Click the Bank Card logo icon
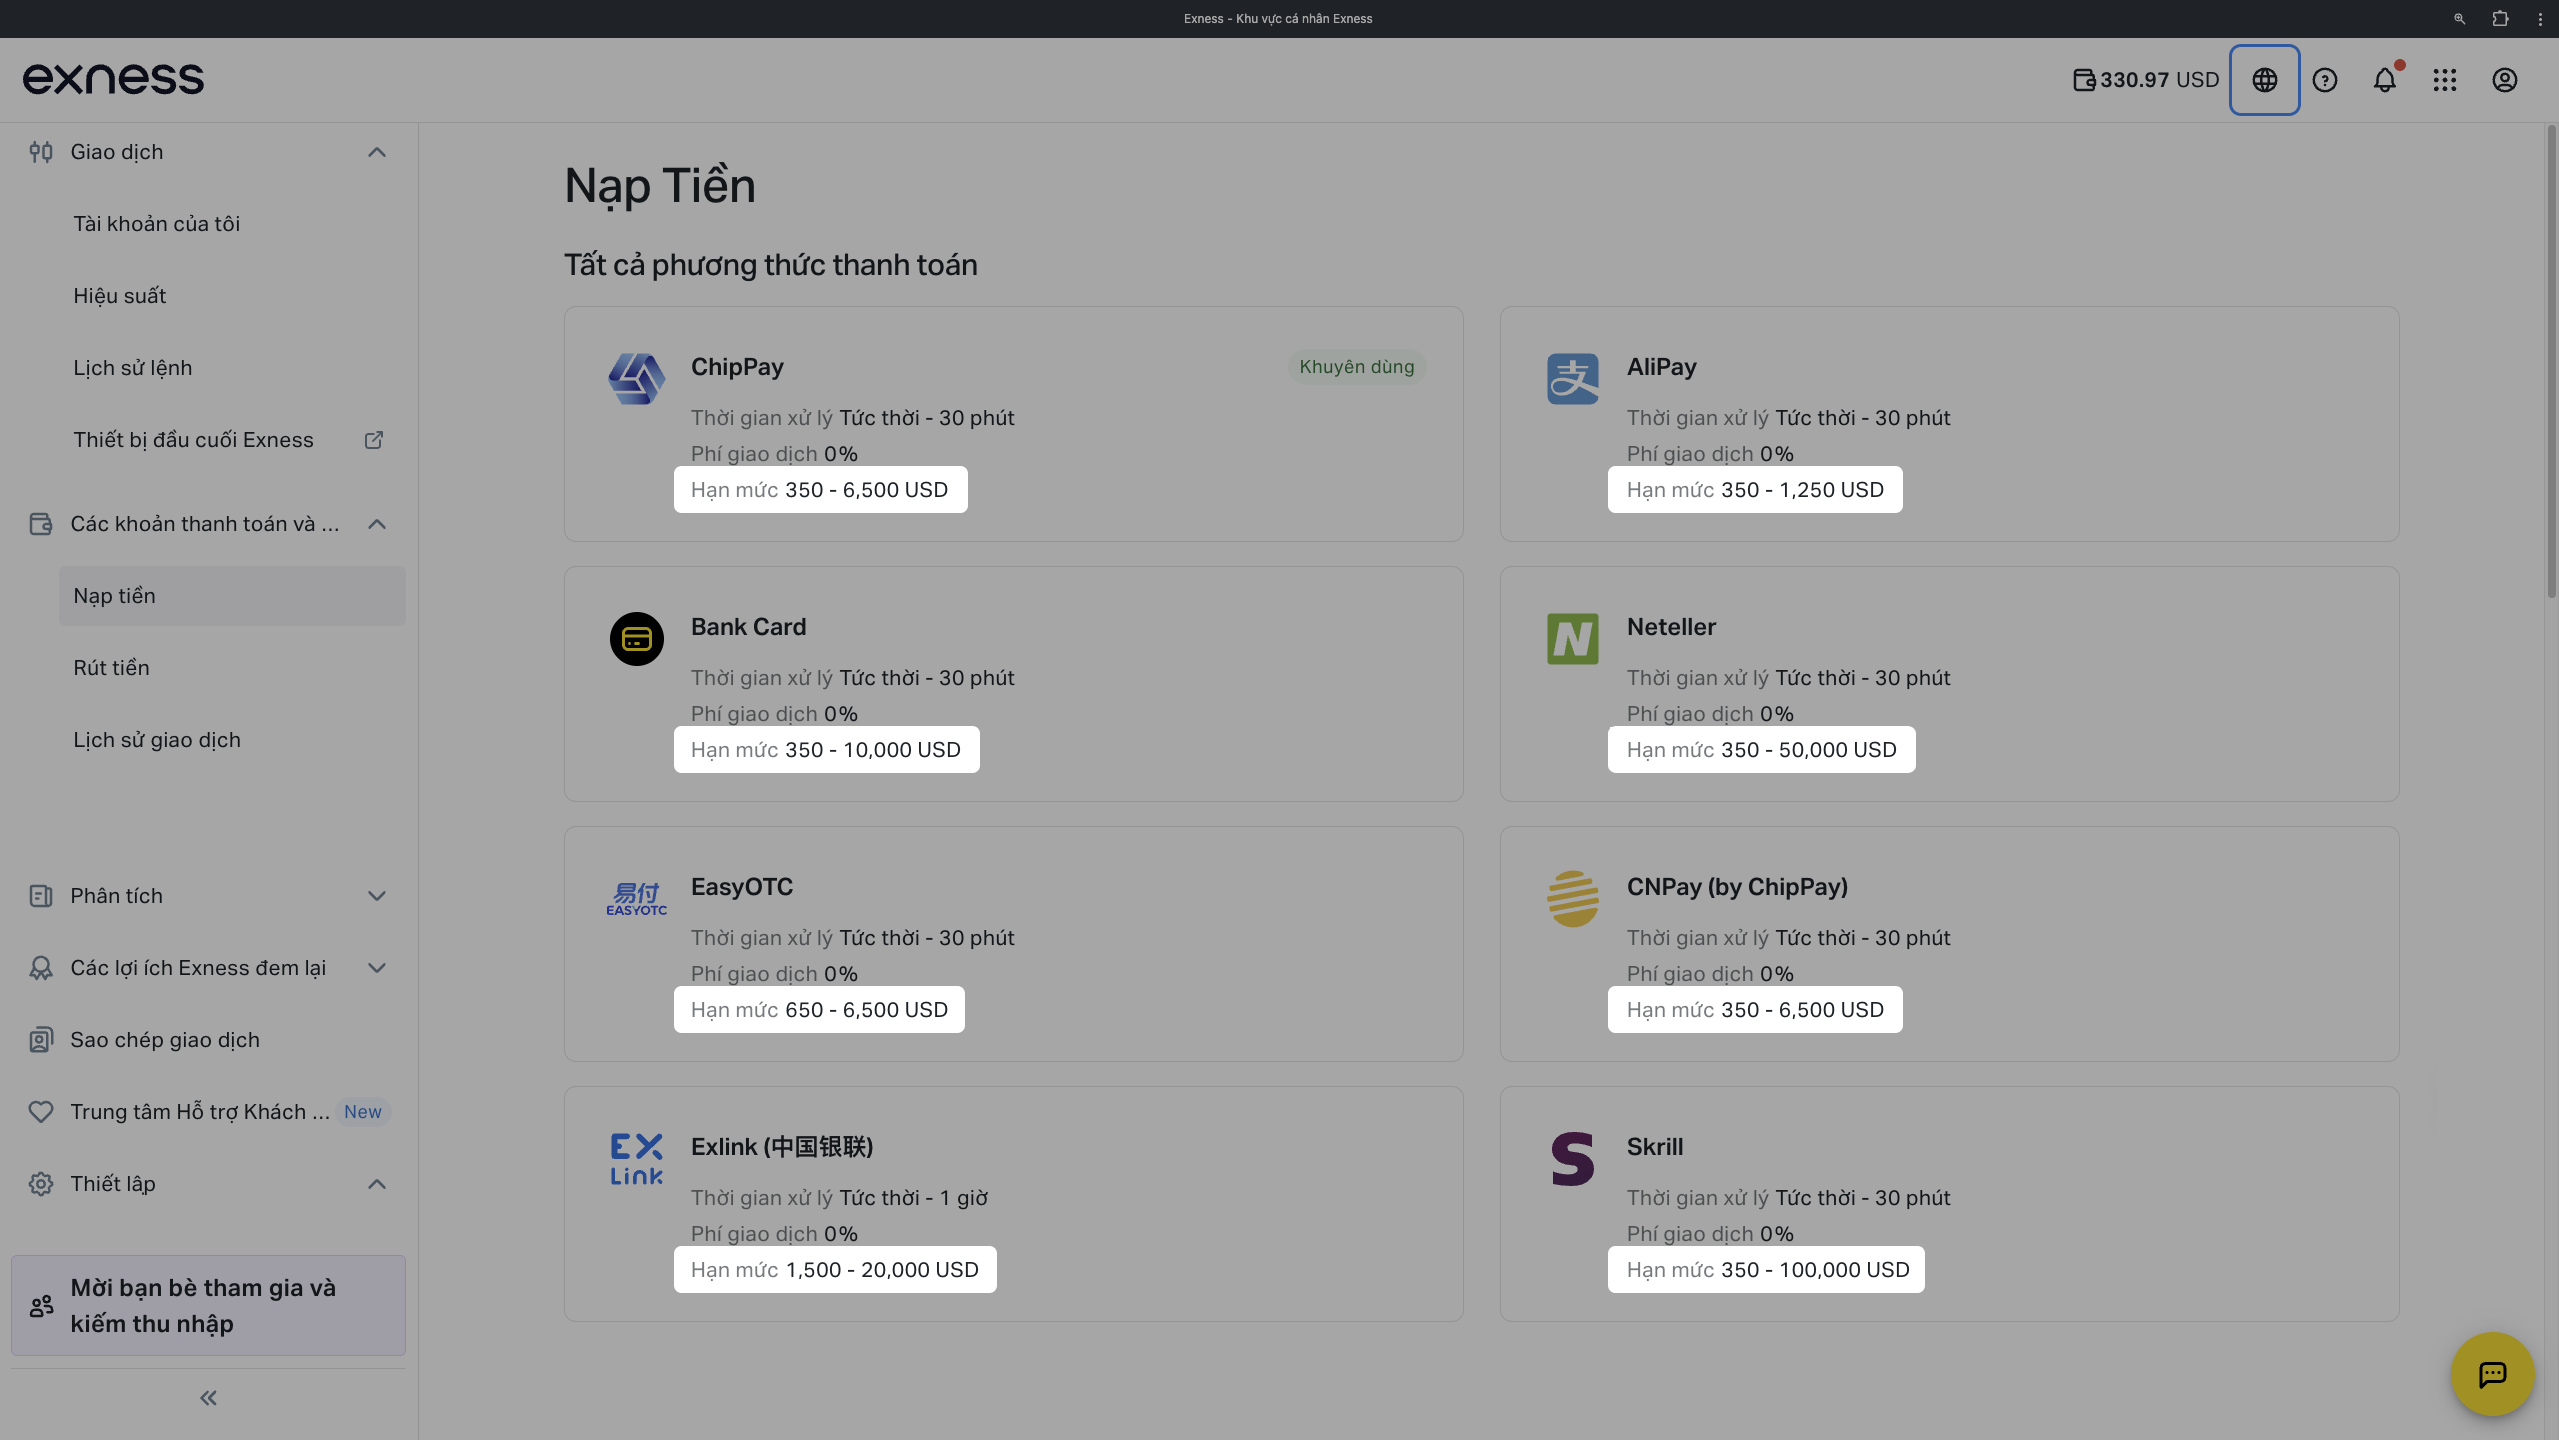This screenshot has height=1440, width=2559. tap(637, 639)
